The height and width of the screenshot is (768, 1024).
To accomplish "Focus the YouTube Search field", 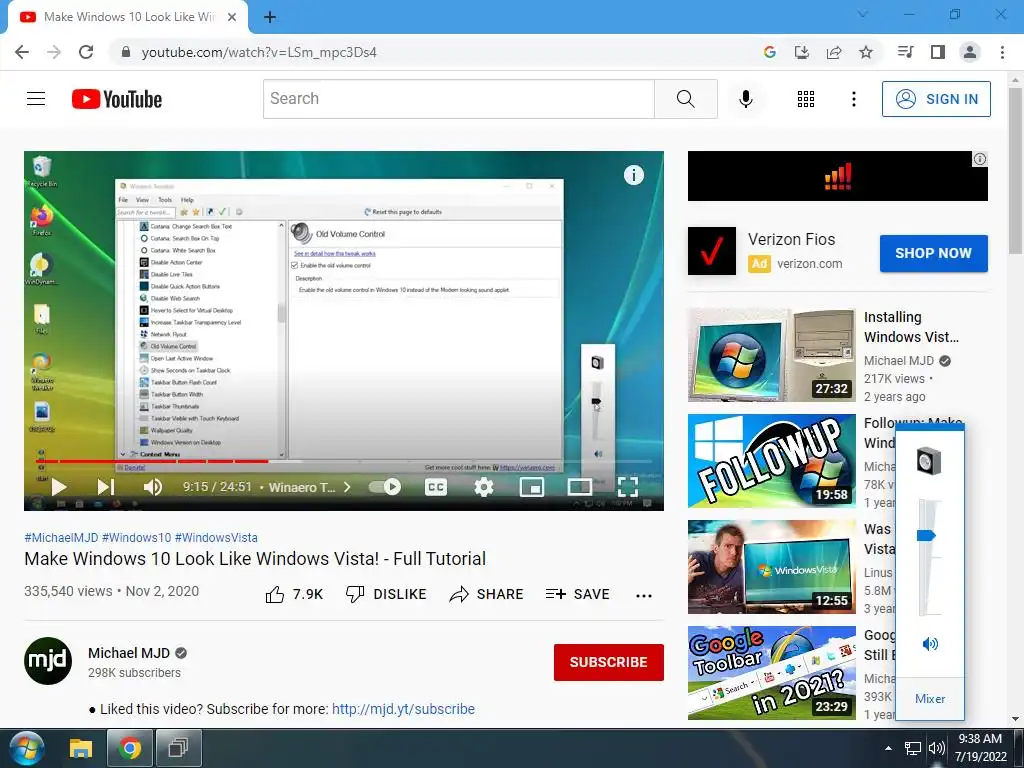I will [458, 99].
